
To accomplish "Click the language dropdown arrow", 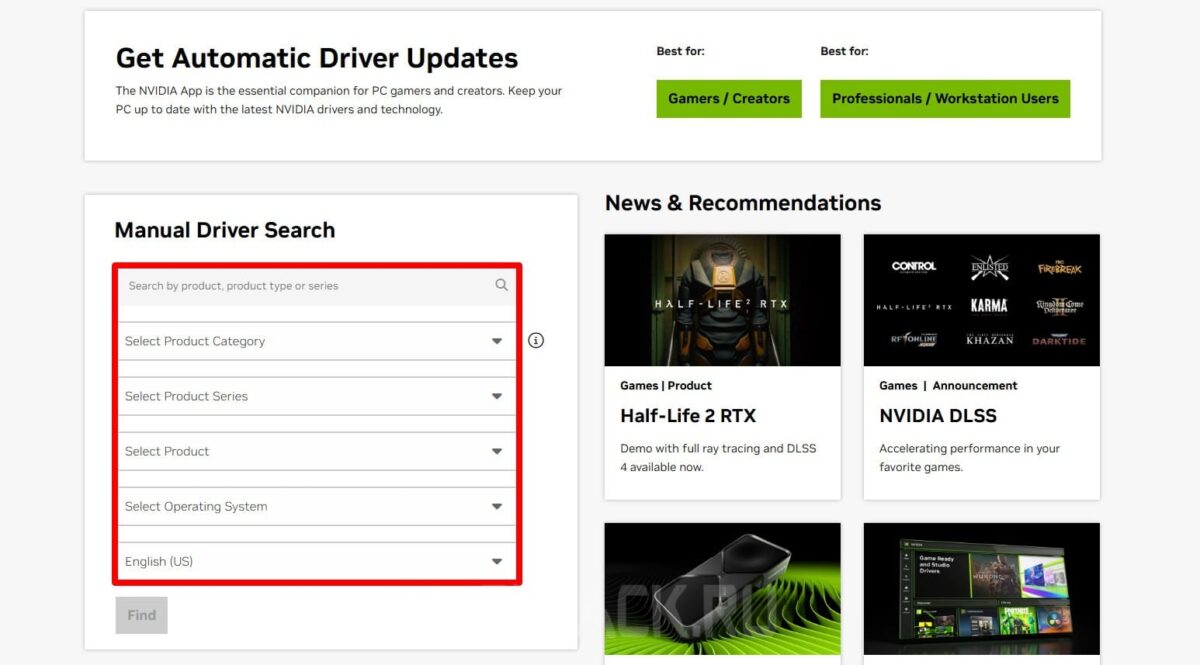I will click(497, 561).
